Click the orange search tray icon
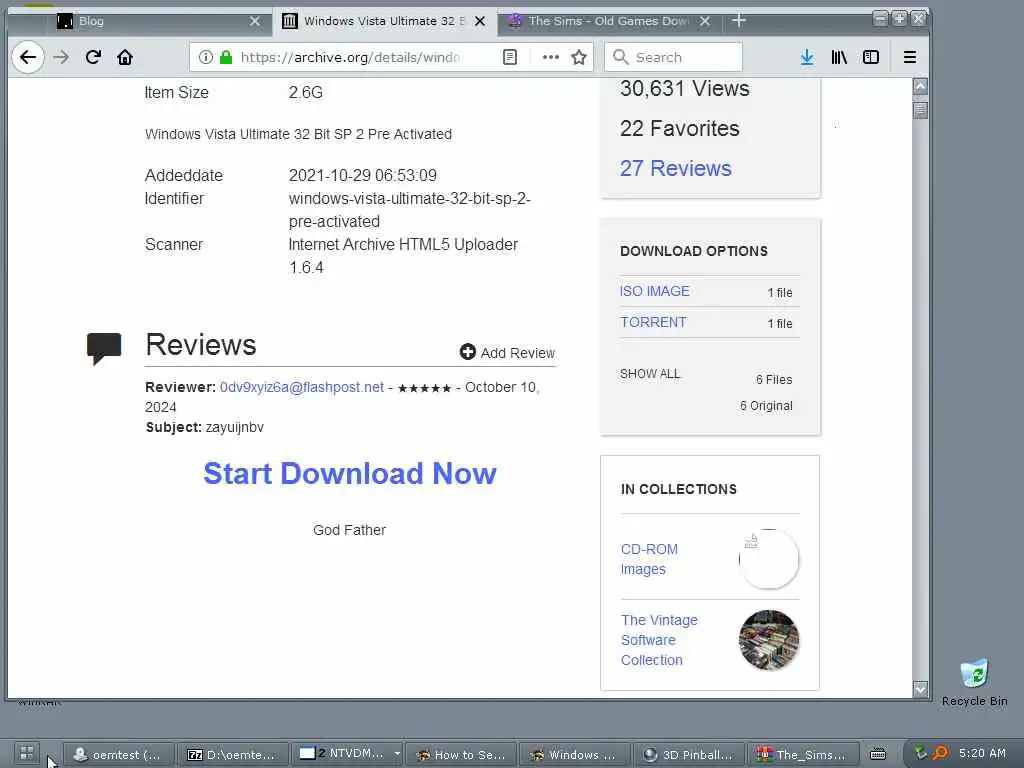1024x768 pixels. point(940,753)
